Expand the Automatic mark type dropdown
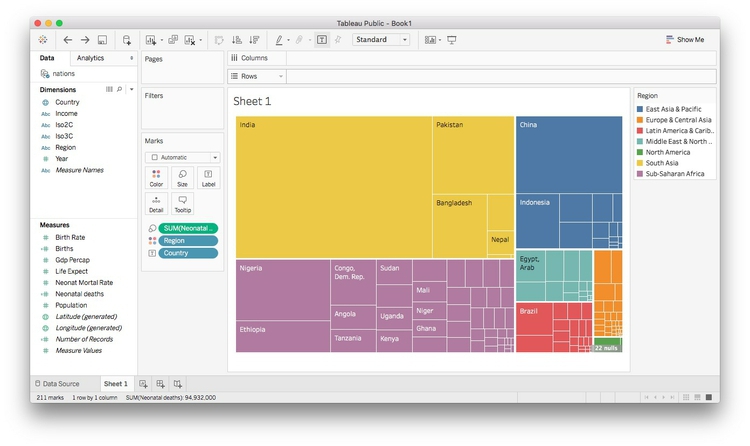The width and height of the screenshot is (750, 446). [182, 157]
